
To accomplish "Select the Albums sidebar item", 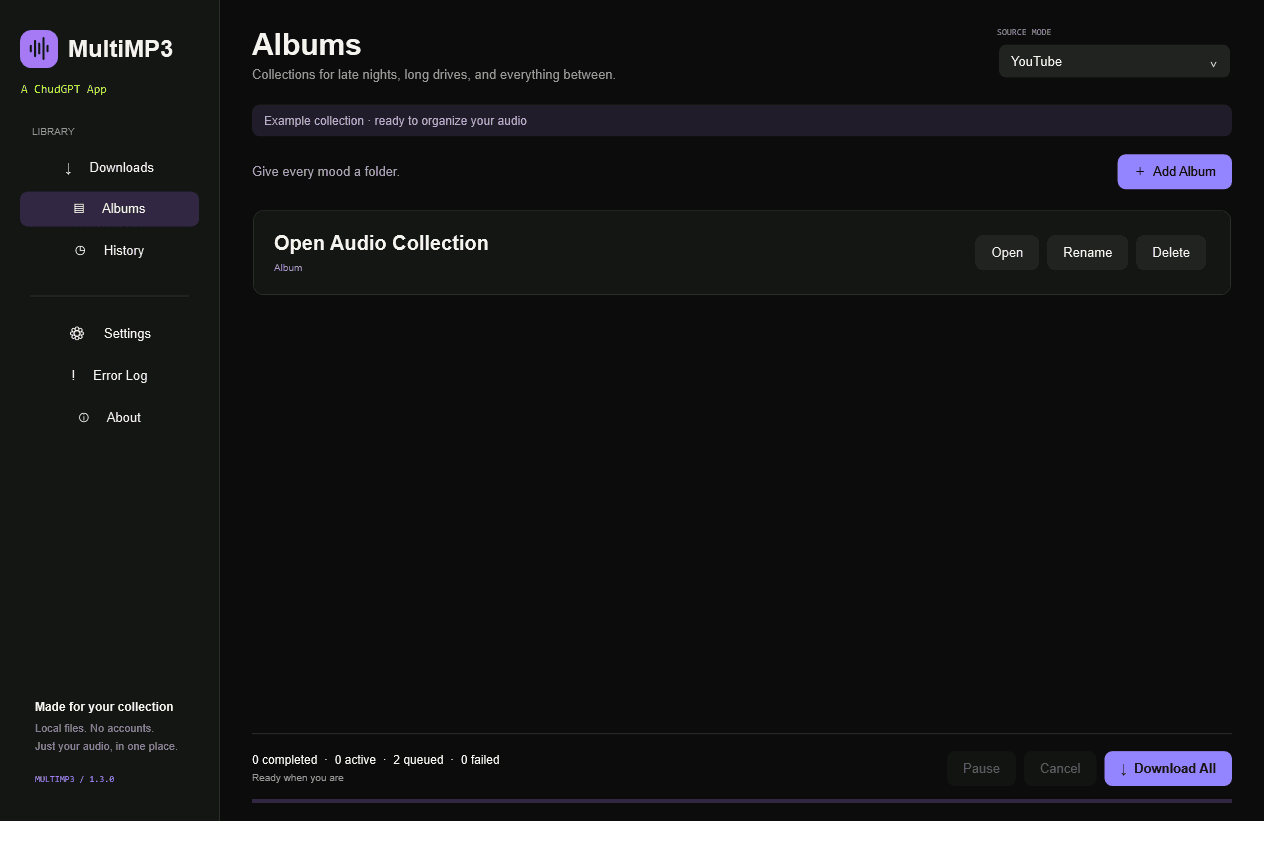I will click(x=109, y=209).
